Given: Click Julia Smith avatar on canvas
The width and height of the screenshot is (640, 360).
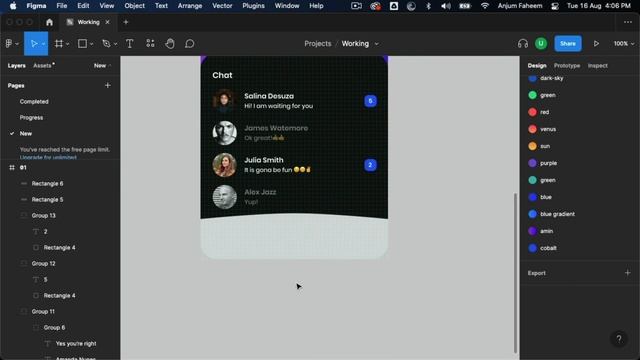Looking at the screenshot, I should click(224, 164).
